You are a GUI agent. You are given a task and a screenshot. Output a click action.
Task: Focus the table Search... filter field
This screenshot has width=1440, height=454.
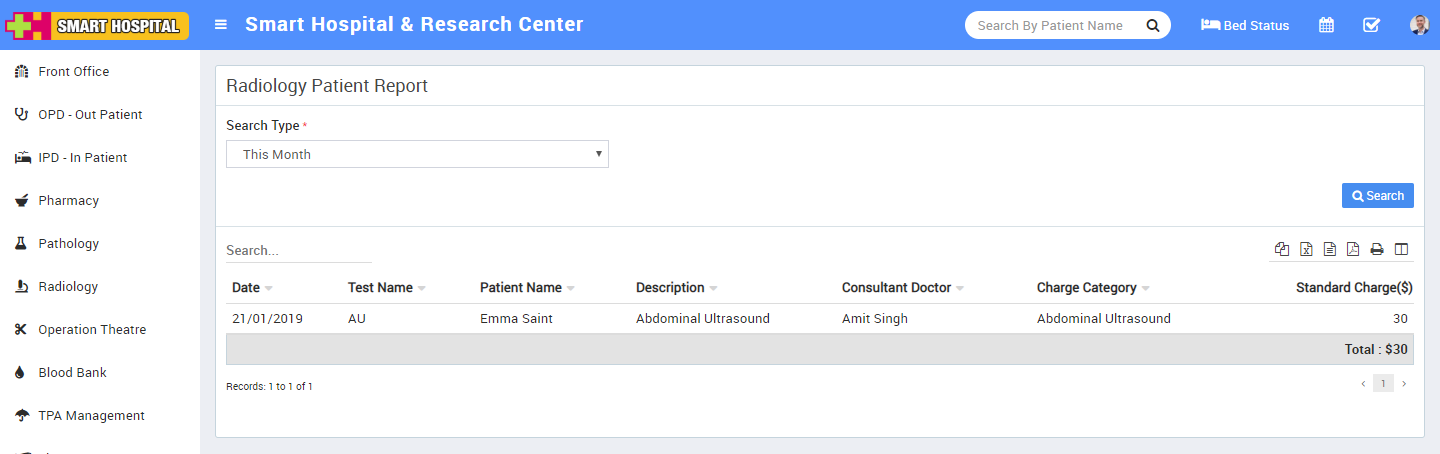coord(298,250)
